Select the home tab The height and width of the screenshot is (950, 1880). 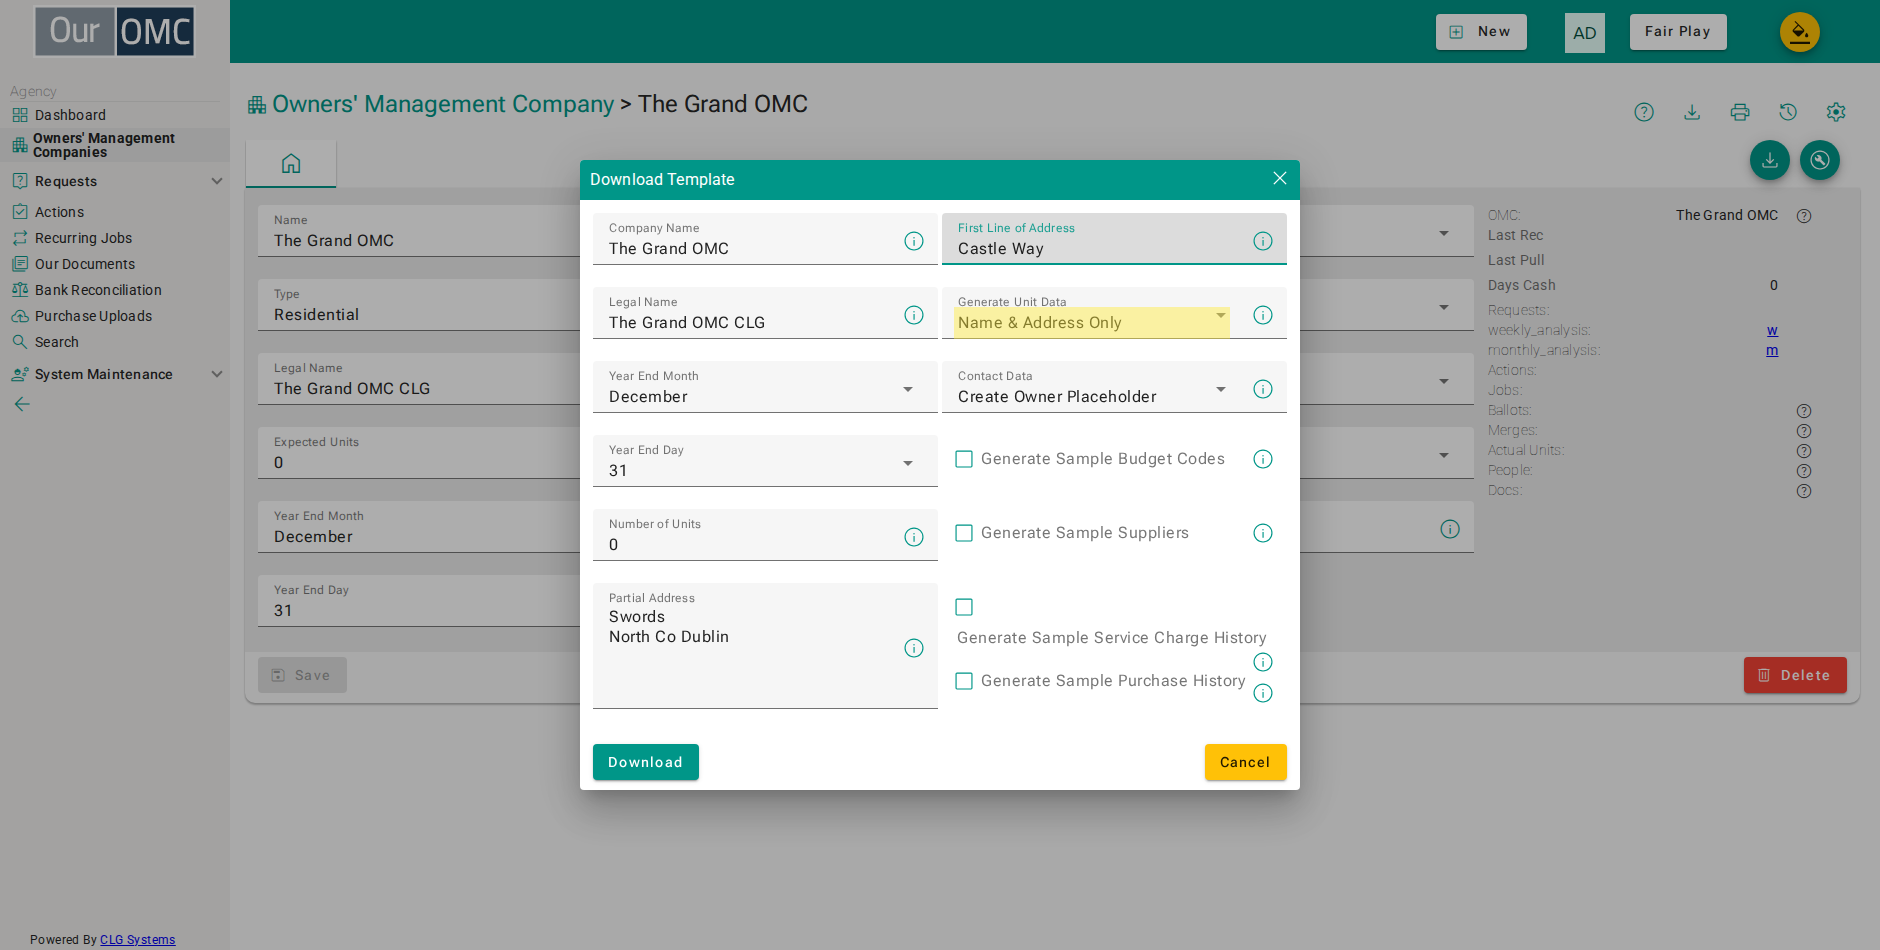coord(291,164)
